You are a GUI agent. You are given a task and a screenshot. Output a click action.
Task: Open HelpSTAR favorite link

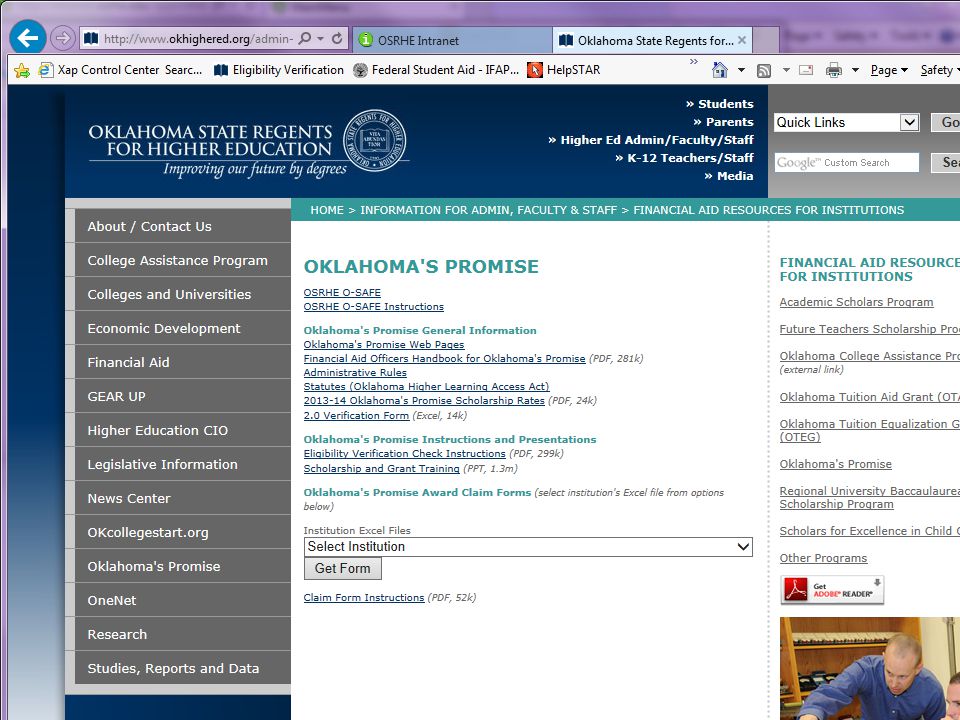click(x=564, y=70)
